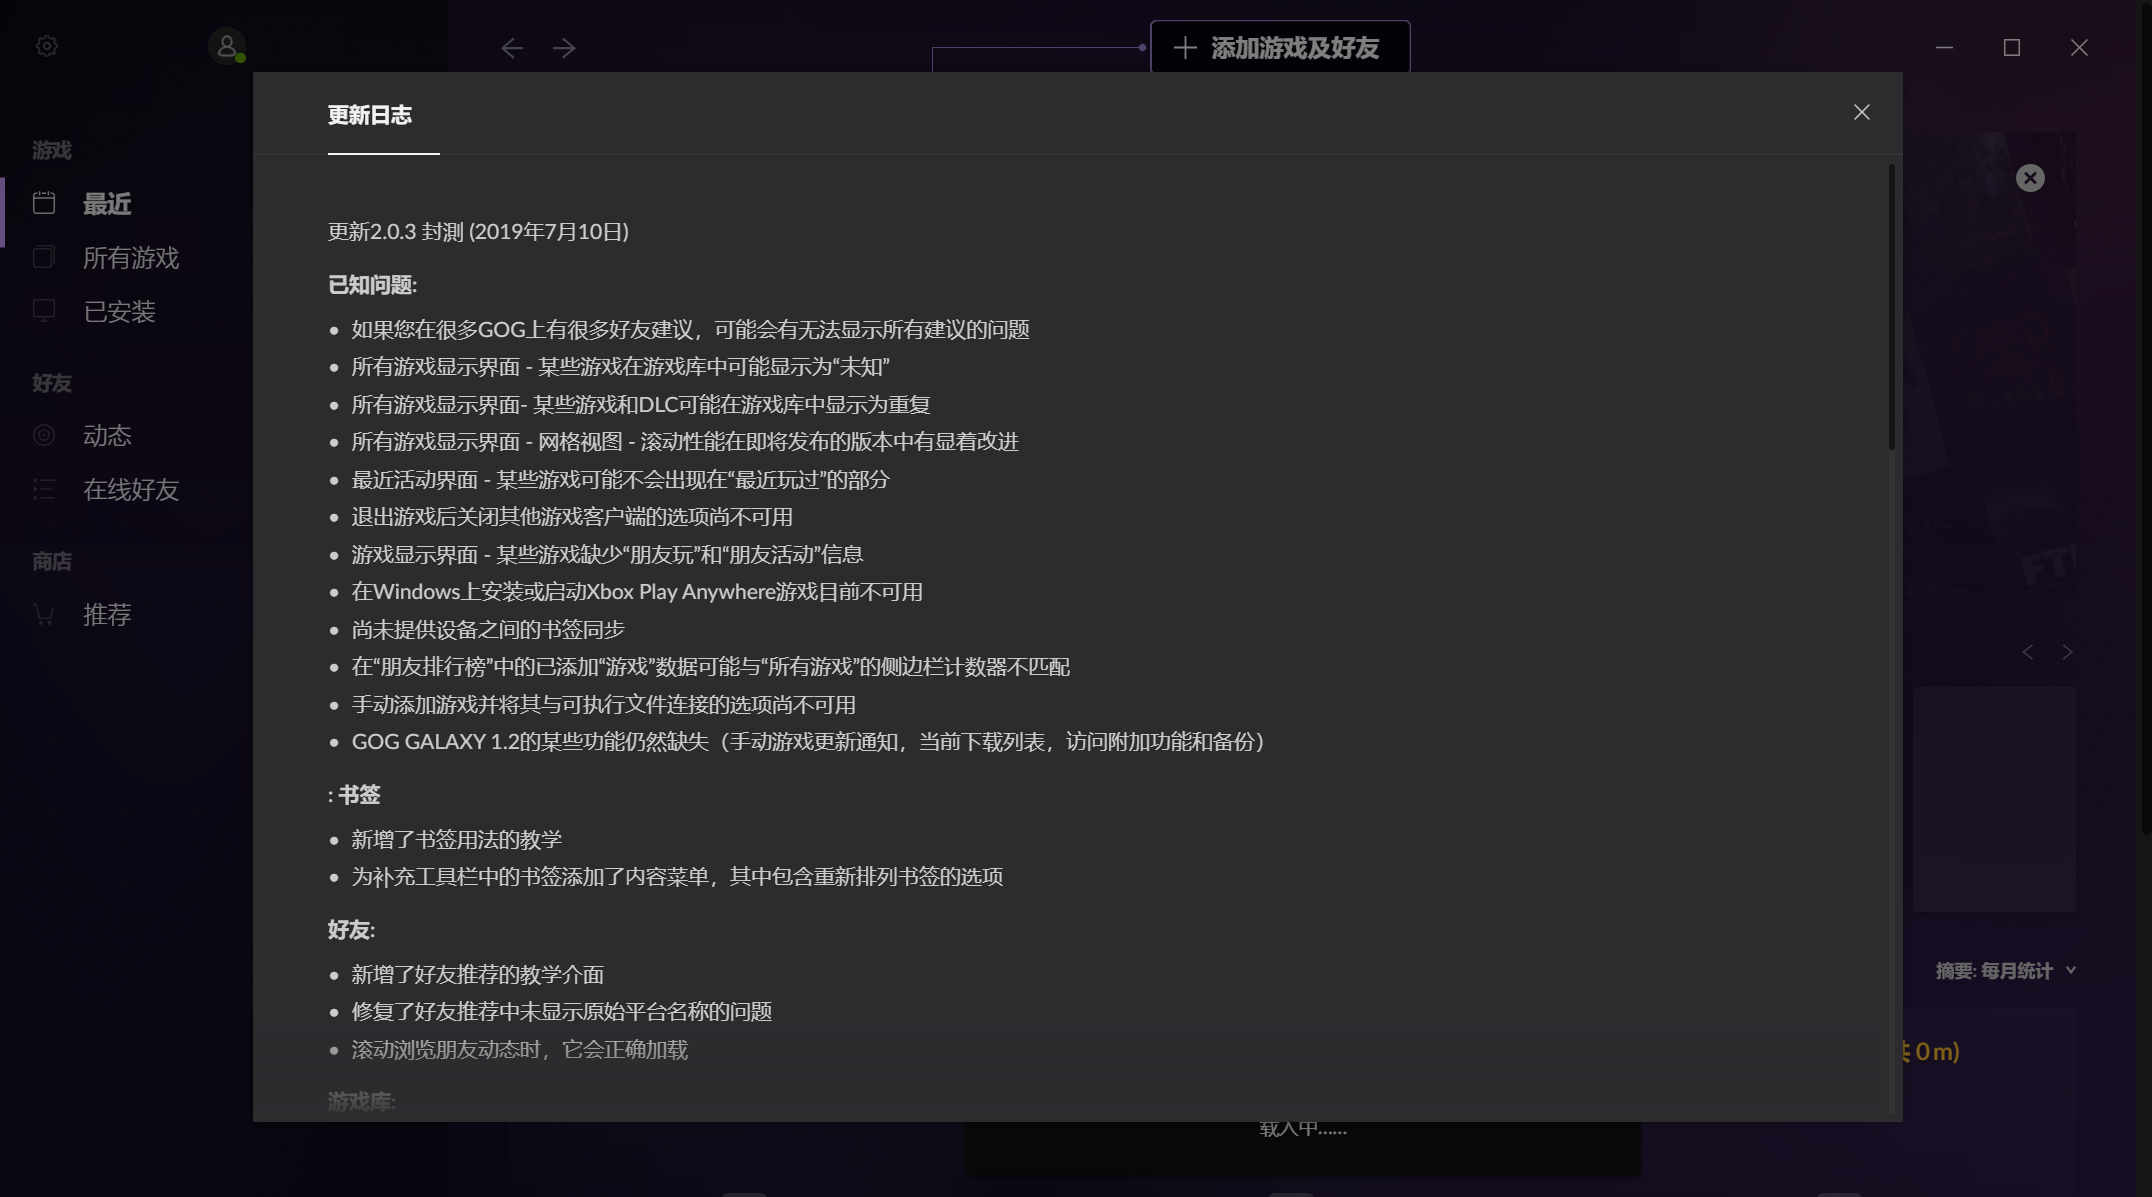
Task: Navigate forward with the right arrow
Action: point(564,48)
